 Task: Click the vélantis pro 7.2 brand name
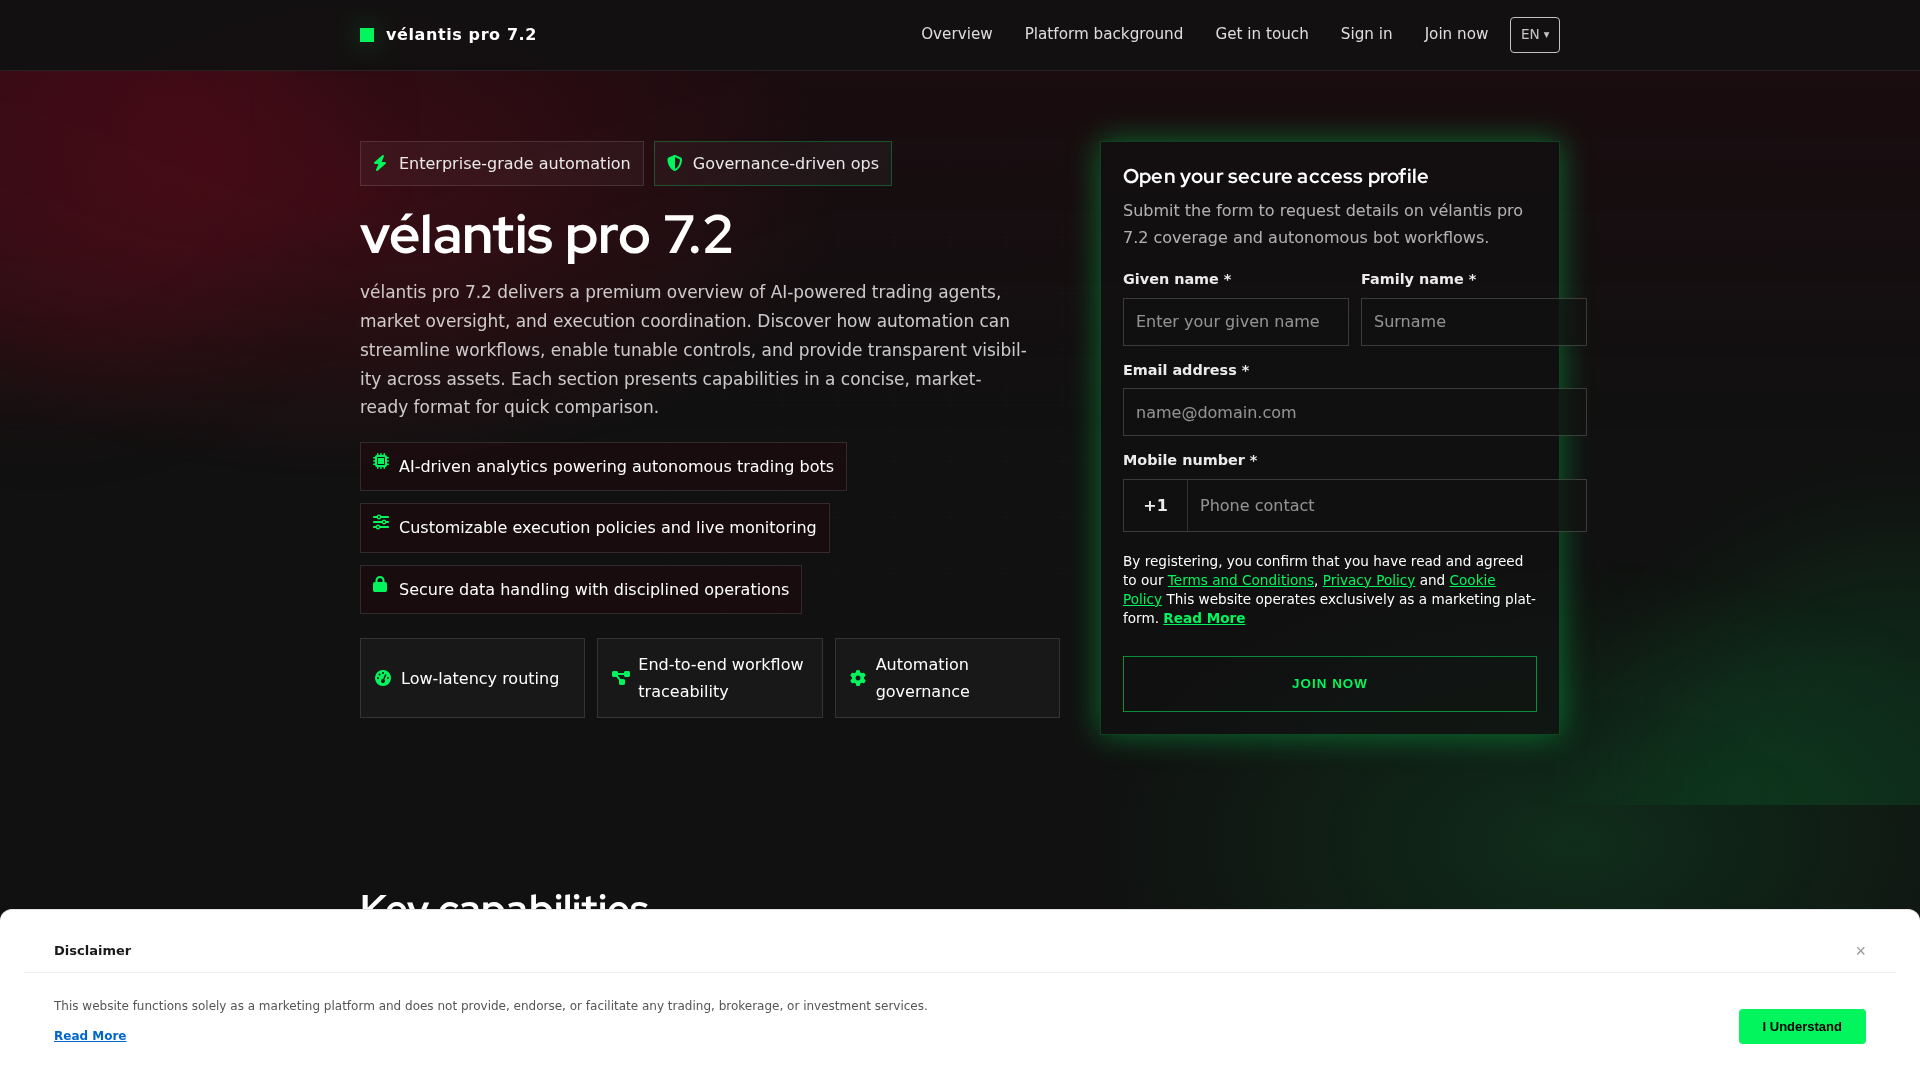click(x=461, y=35)
